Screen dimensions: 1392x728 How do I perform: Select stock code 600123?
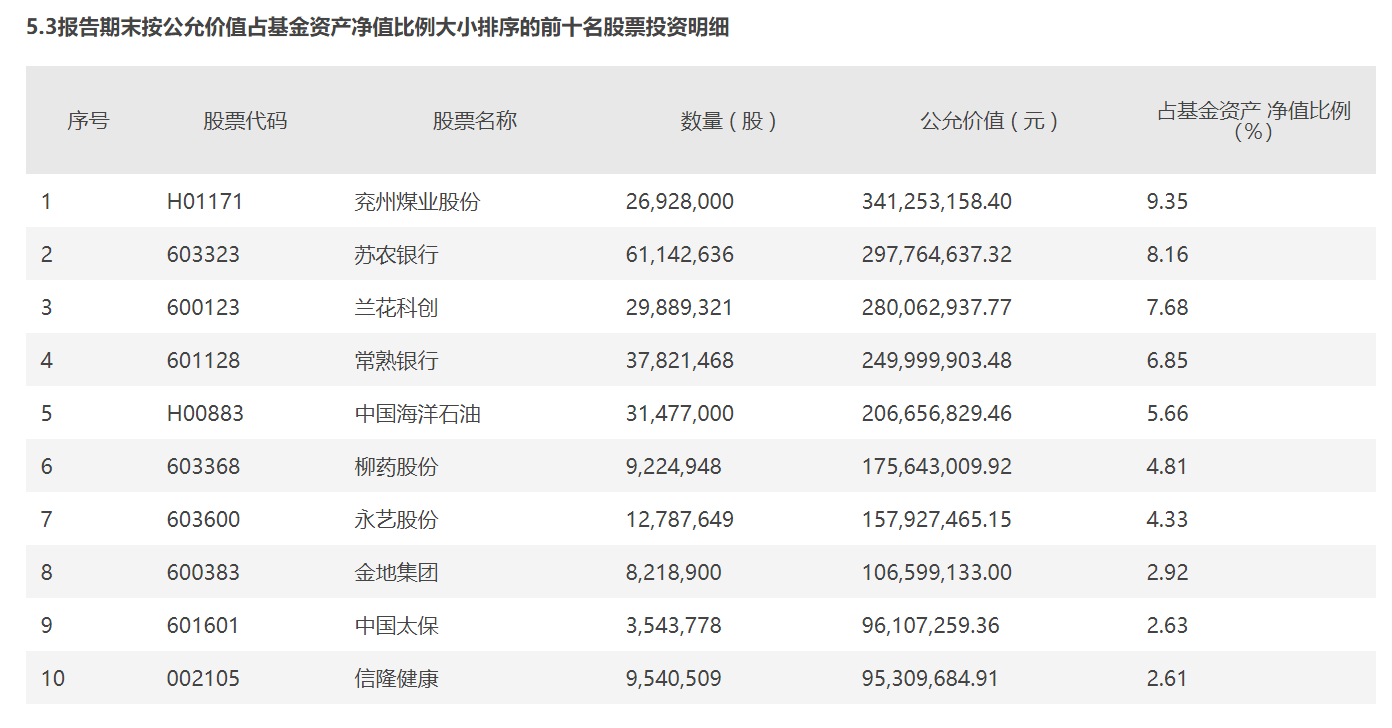coord(203,308)
